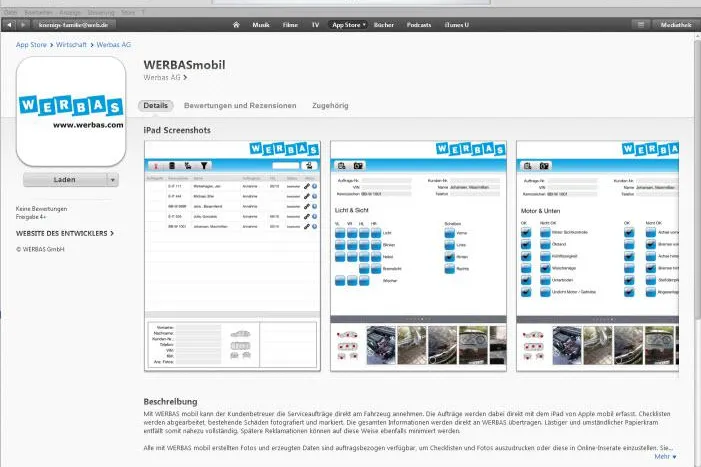Image resolution: width=701 pixels, height=467 pixels.
Task: Switch to the Podcasts section
Action: pos(419,25)
